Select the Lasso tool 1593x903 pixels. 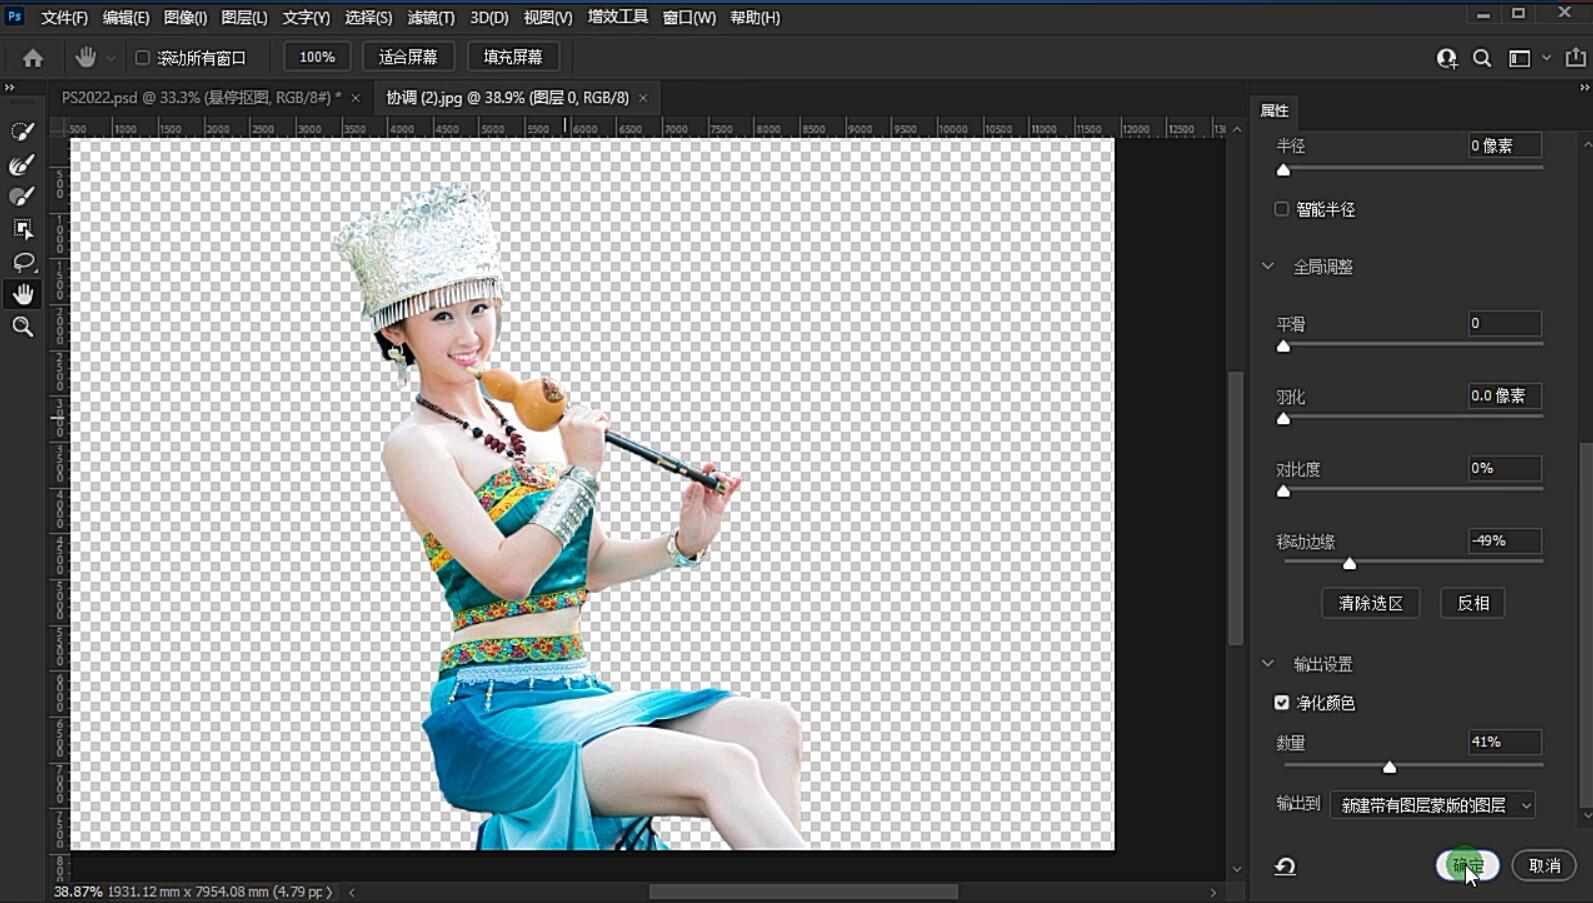22,262
